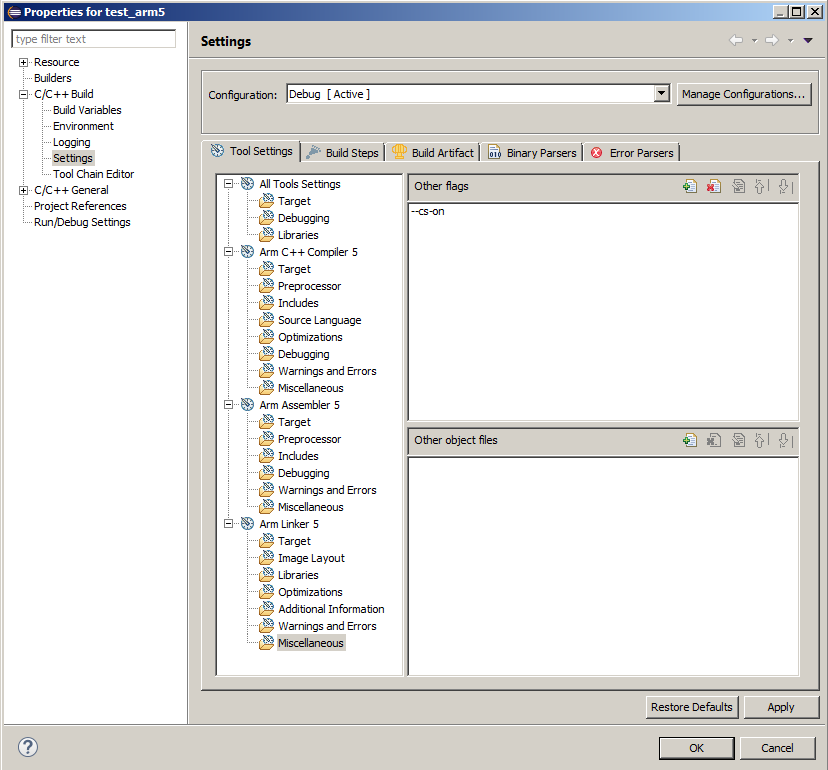Collapse the Arm Linker 5 group
The width and height of the screenshot is (828, 770).
[x=230, y=524]
